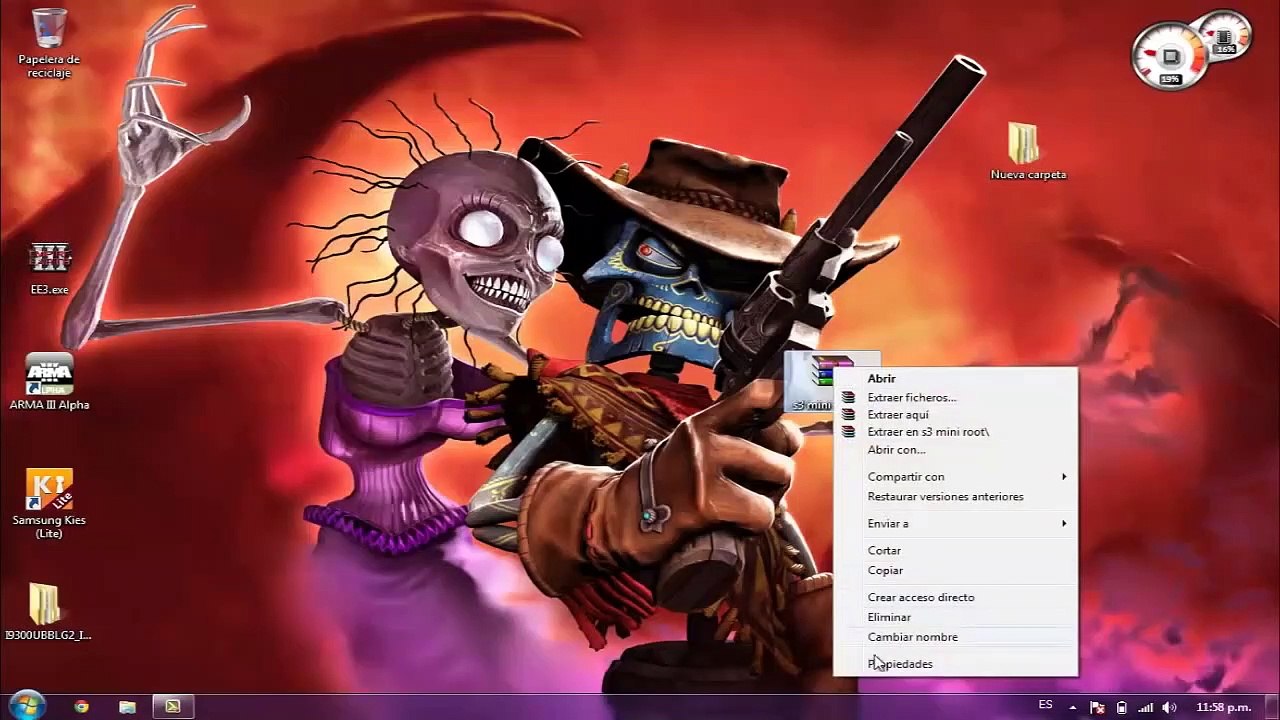Open Windows Explorer from the taskbar
This screenshot has width=1280, height=720.
coord(127,706)
